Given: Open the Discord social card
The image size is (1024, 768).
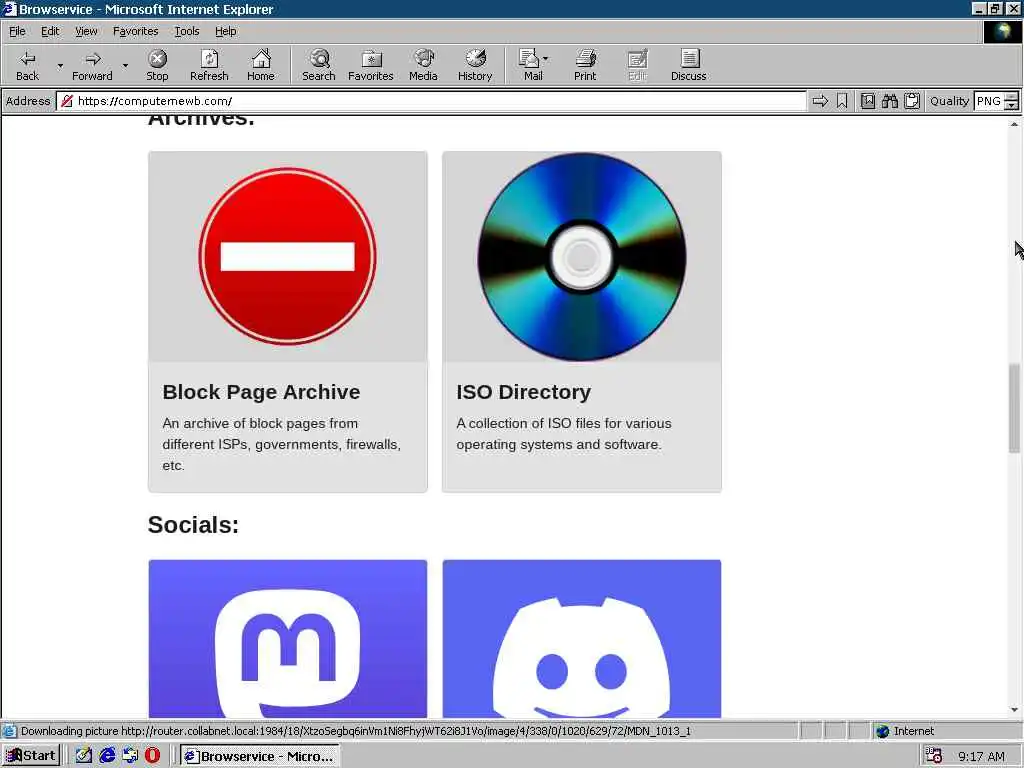Looking at the screenshot, I should point(581,639).
